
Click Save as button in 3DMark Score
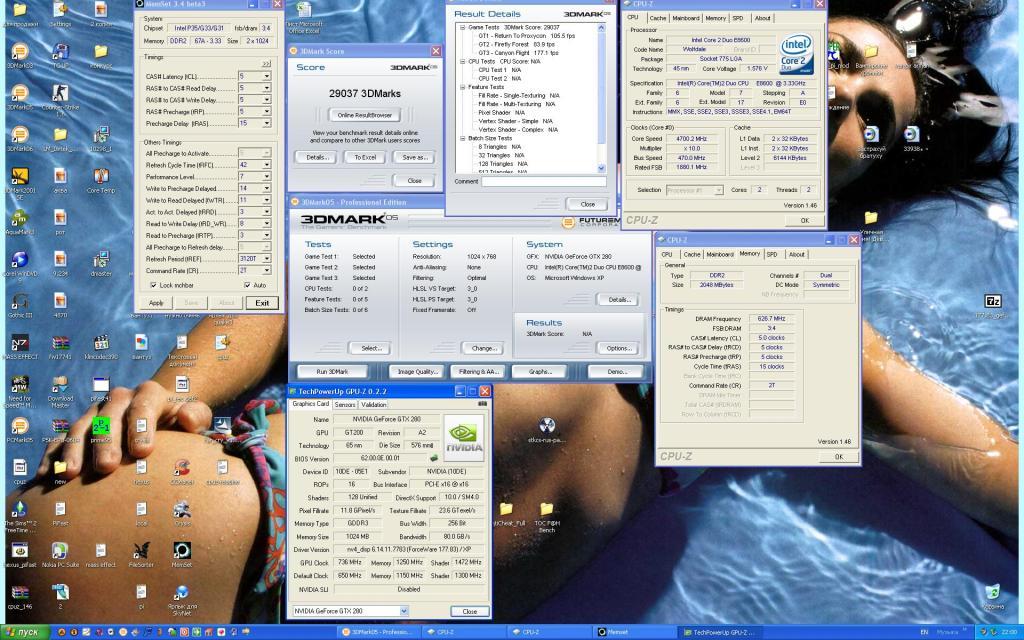point(415,157)
